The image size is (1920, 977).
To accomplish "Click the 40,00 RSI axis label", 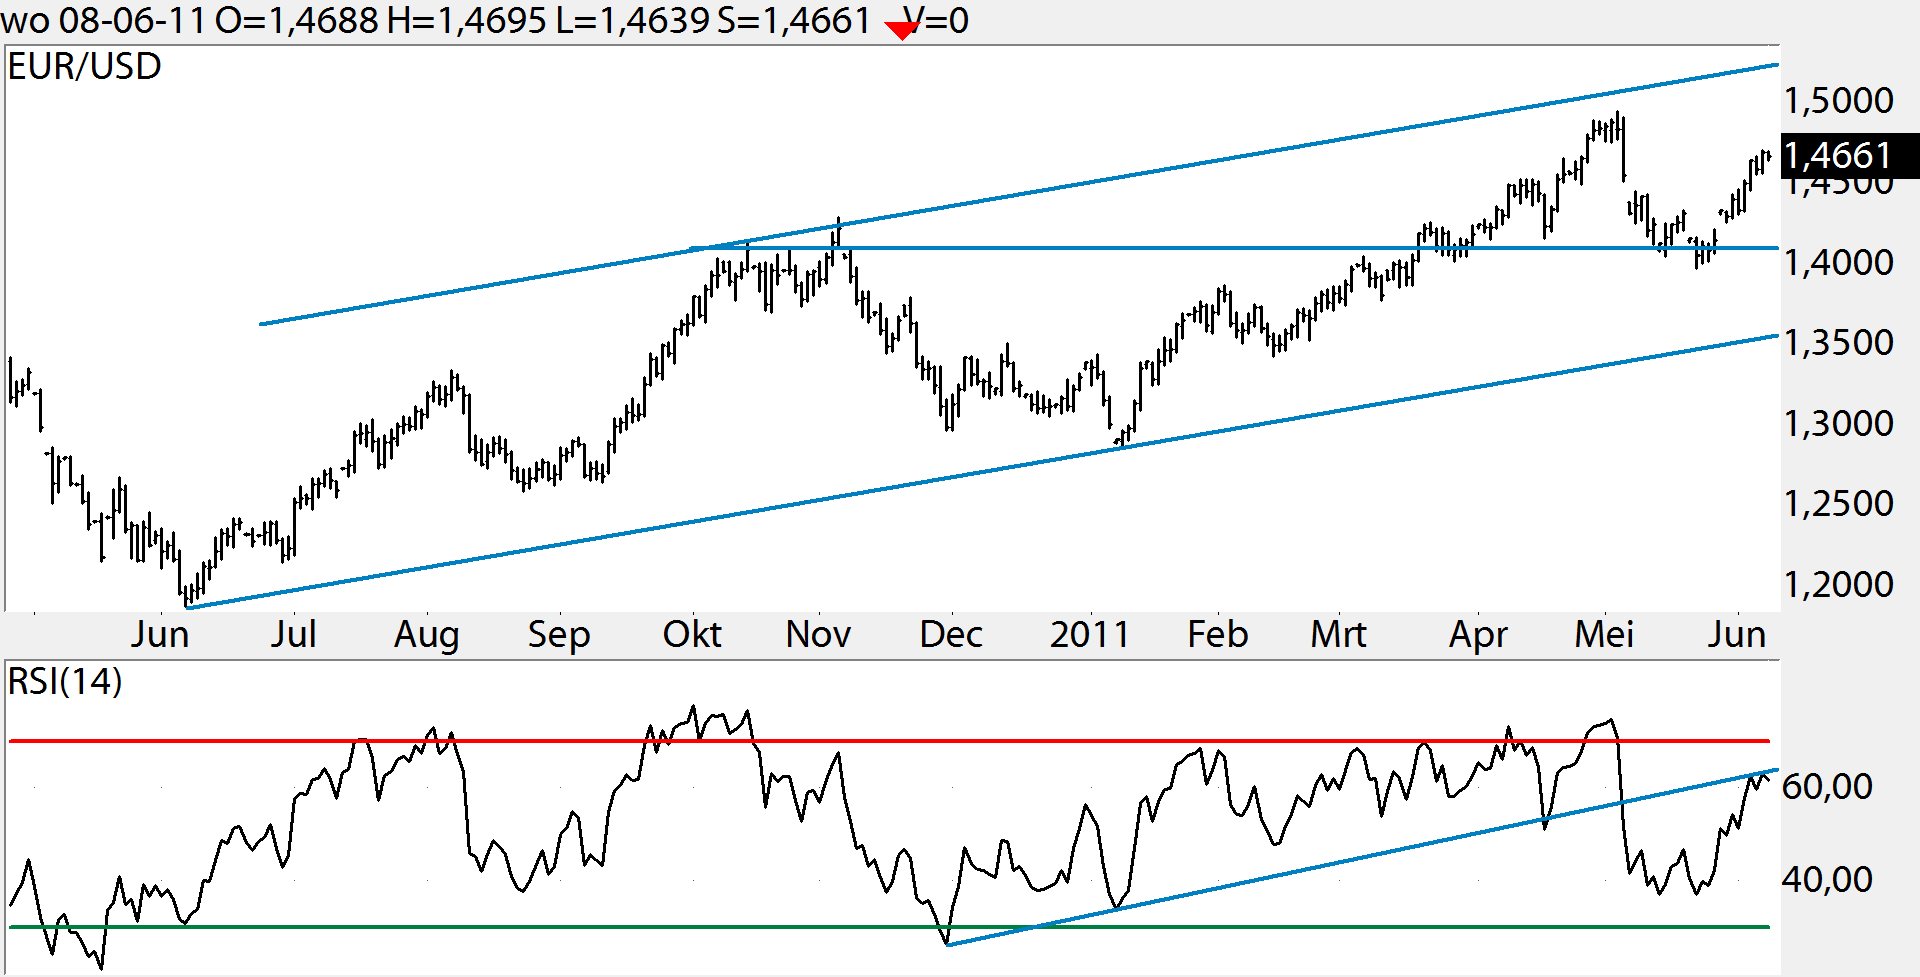I will [1827, 880].
